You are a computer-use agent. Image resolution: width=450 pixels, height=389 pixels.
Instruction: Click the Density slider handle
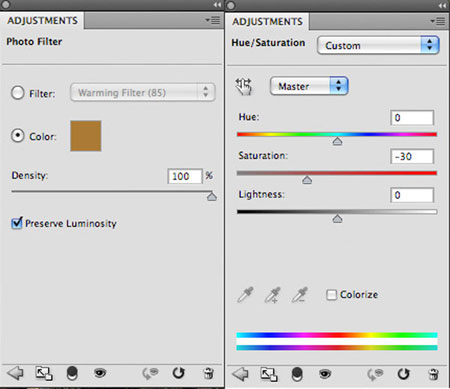[212, 196]
